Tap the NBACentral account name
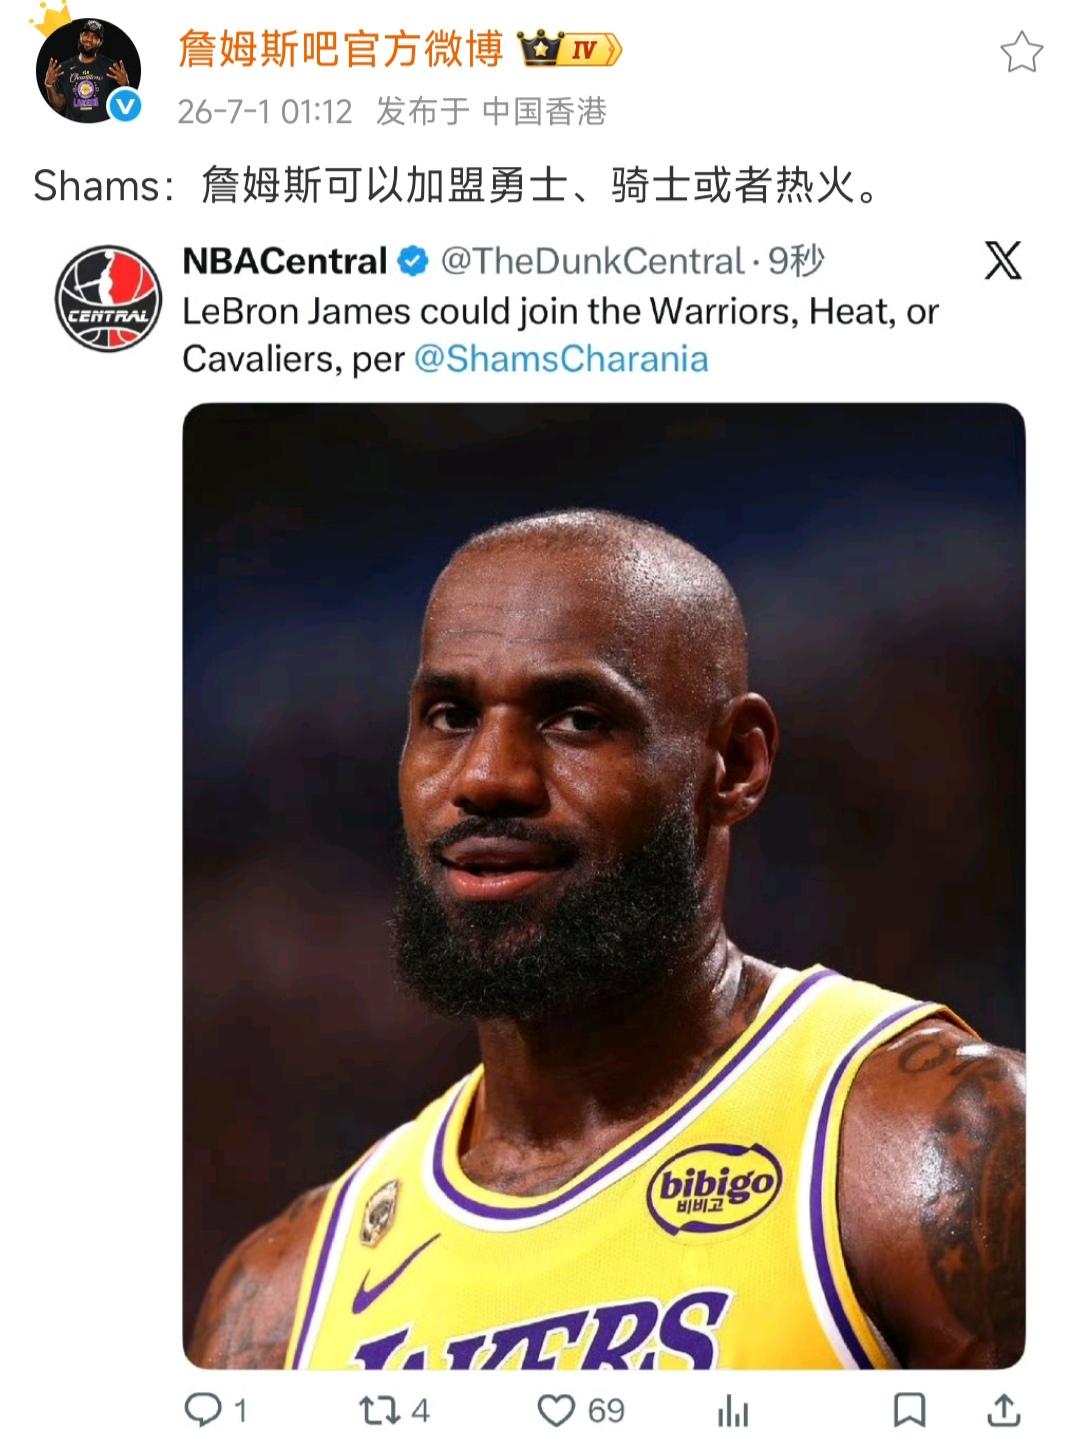The width and height of the screenshot is (1080, 1452). (284, 262)
